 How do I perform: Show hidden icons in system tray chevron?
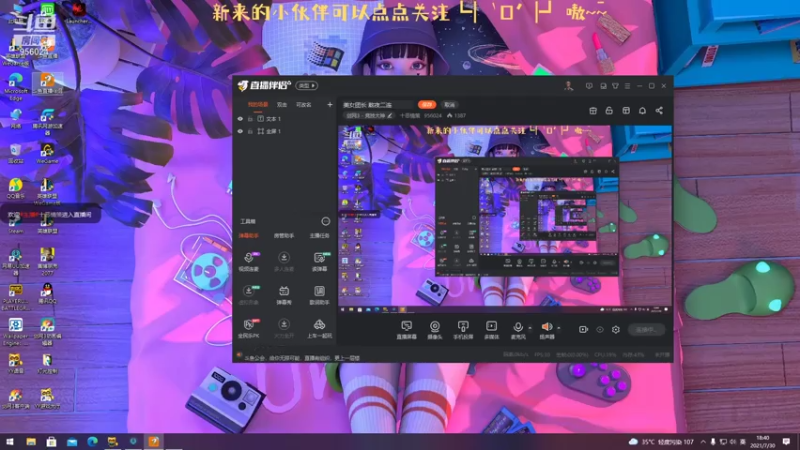pyautogui.click(x=703, y=441)
